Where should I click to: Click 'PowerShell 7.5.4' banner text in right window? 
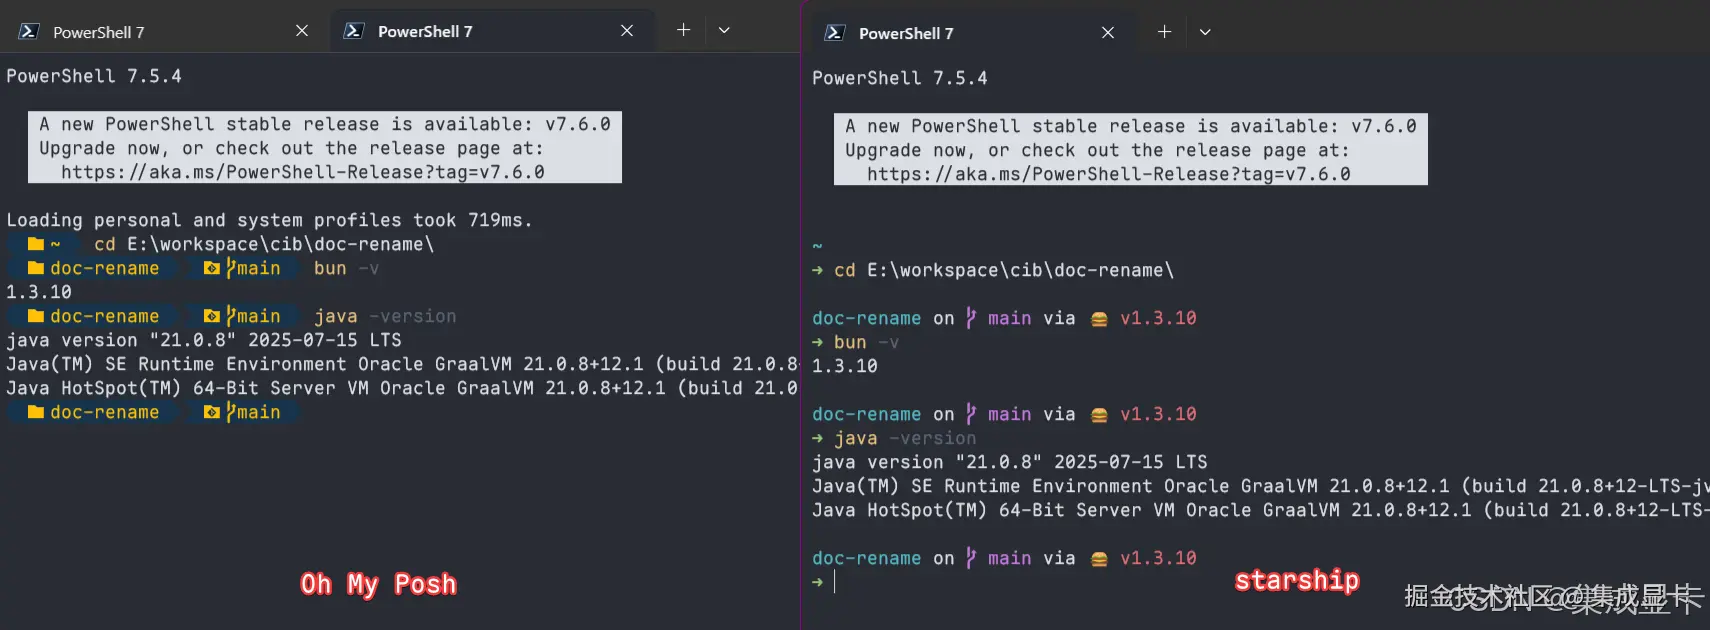pos(900,78)
